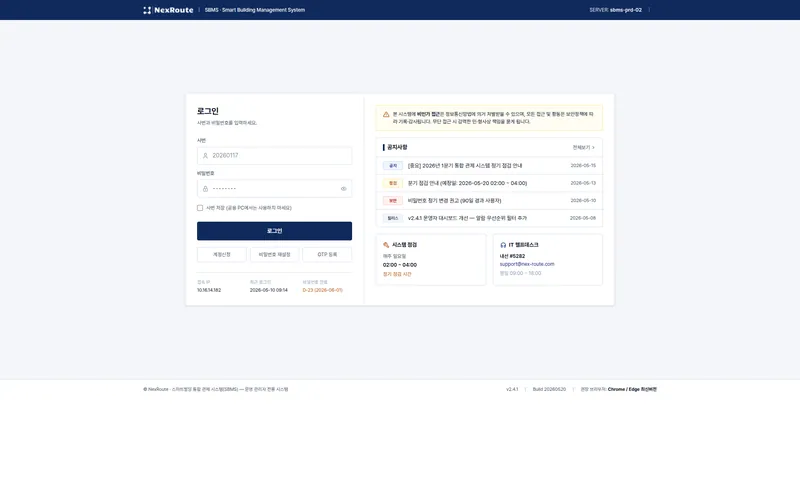Click the date 2026-05-10 in the notice list

[583, 201]
